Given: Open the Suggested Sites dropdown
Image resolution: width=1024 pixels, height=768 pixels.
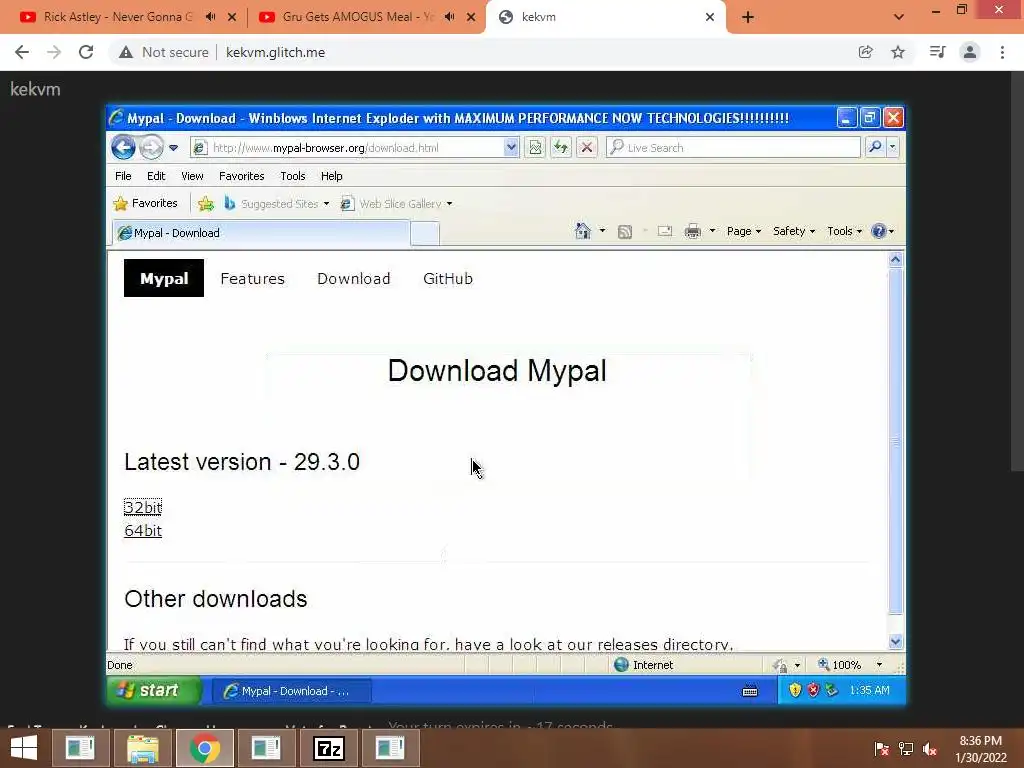Looking at the screenshot, I should pyautogui.click(x=276, y=204).
